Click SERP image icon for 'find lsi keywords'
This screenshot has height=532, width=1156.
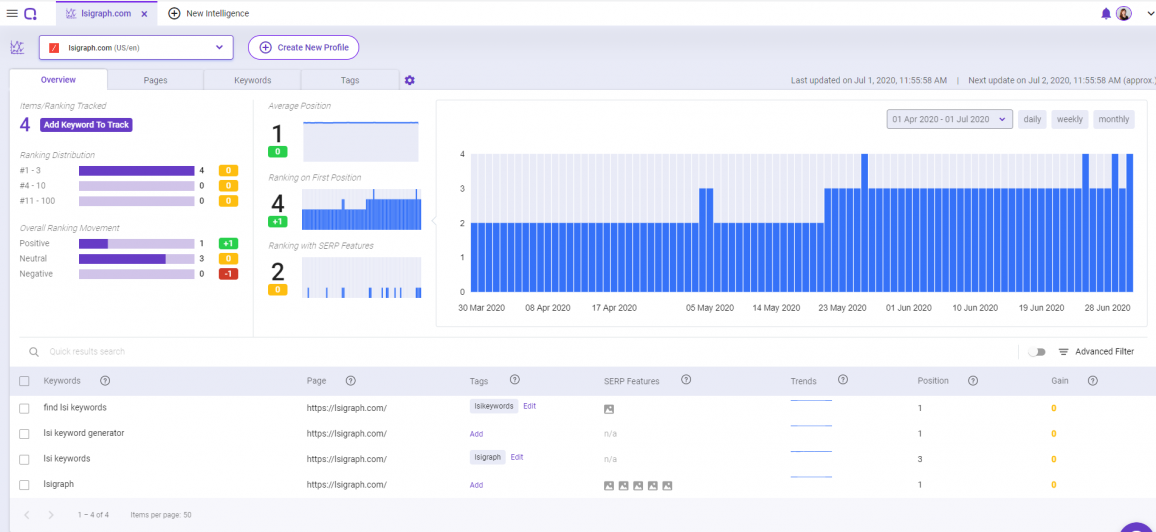[609, 409]
